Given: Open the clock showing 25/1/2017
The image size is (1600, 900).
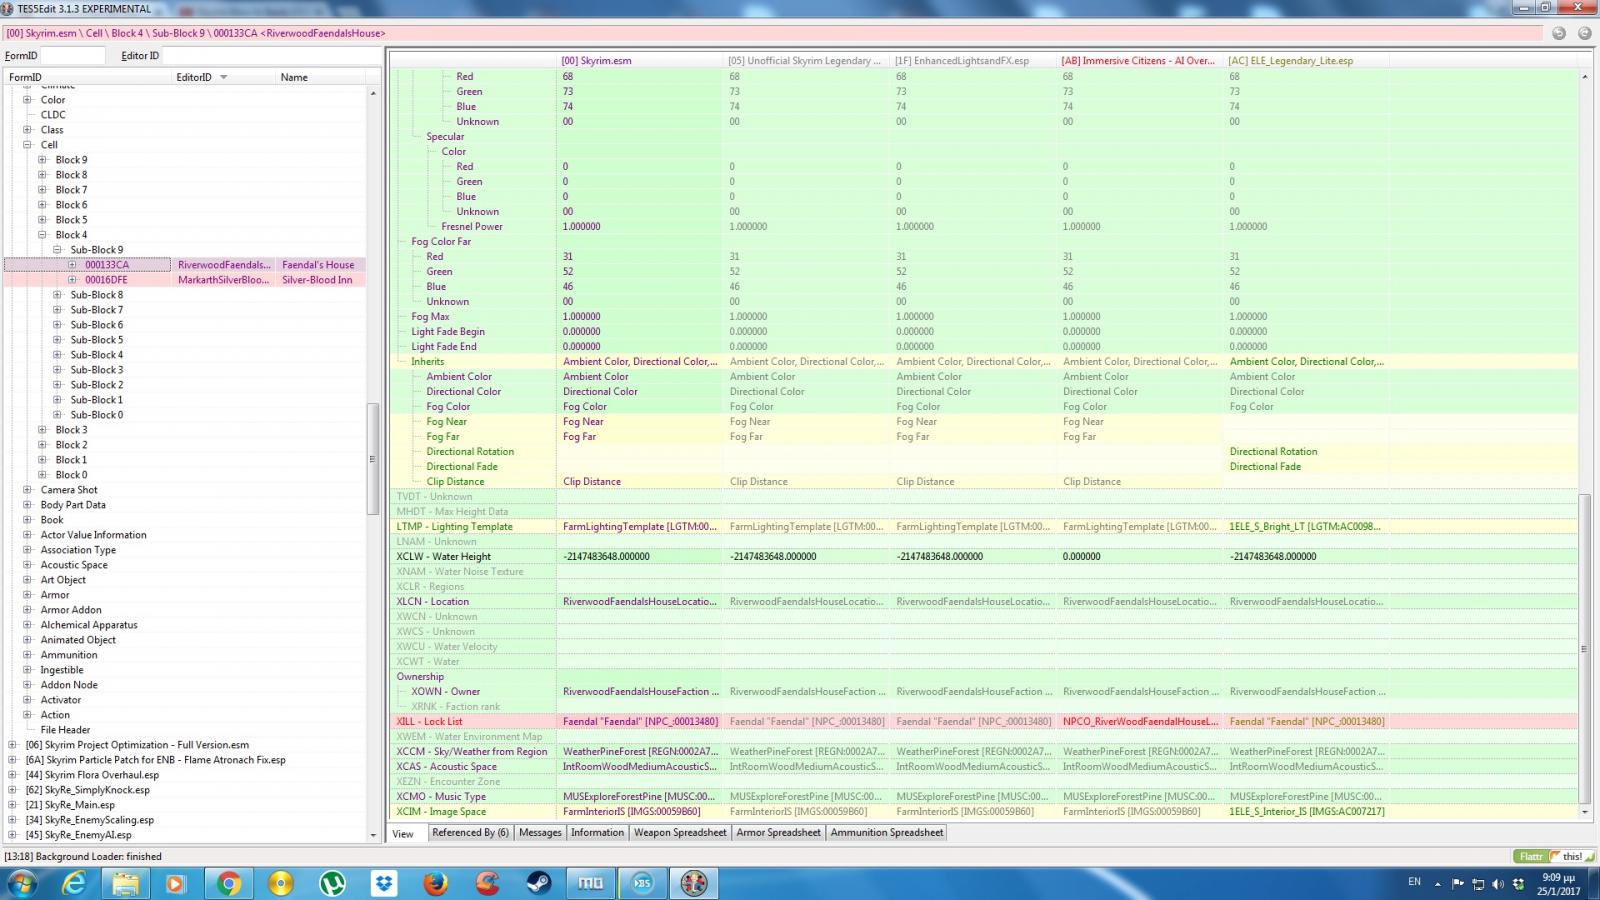Looking at the screenshot, I should (1558, 884).
